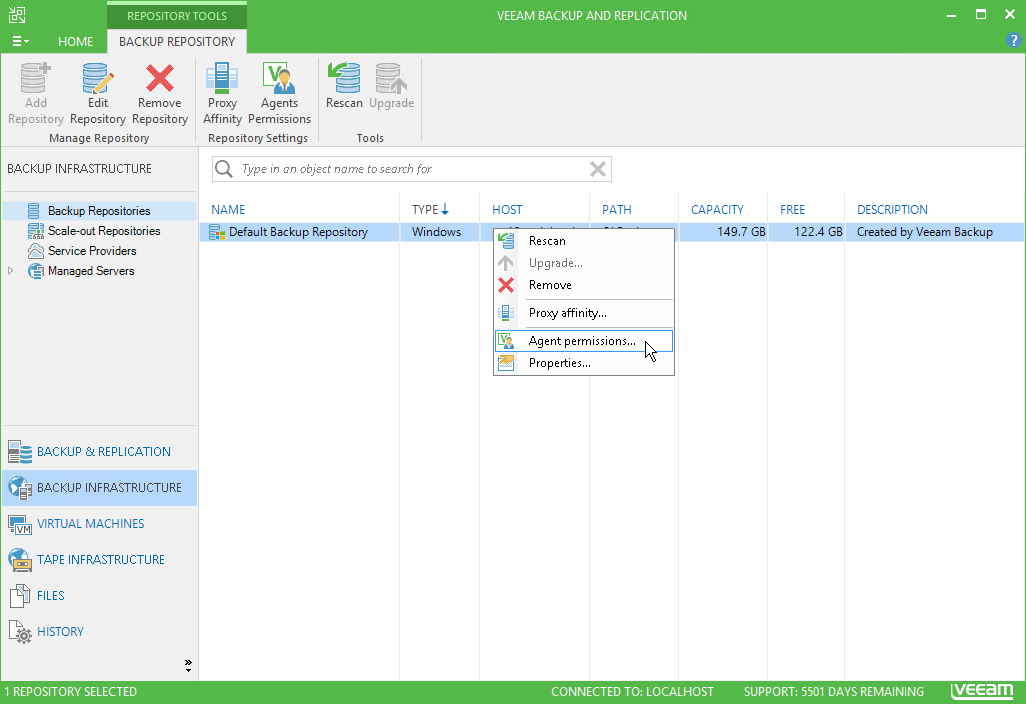Choose Properties... in the context menu

[584, 363]
